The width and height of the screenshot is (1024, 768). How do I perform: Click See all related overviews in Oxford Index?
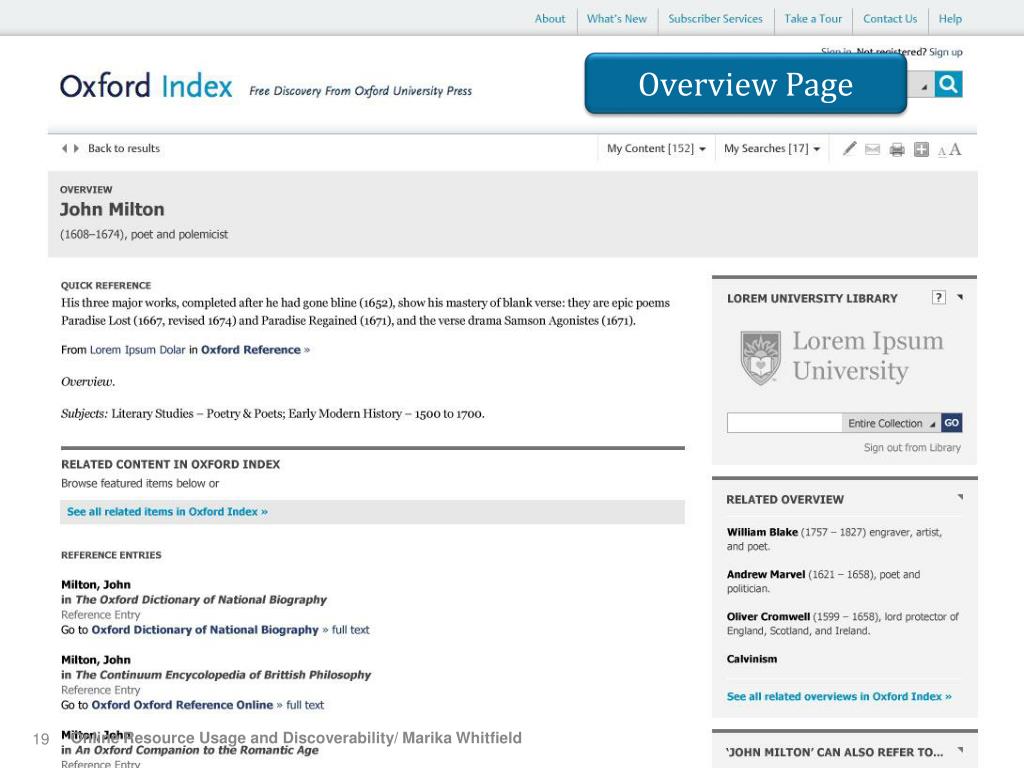839,697
